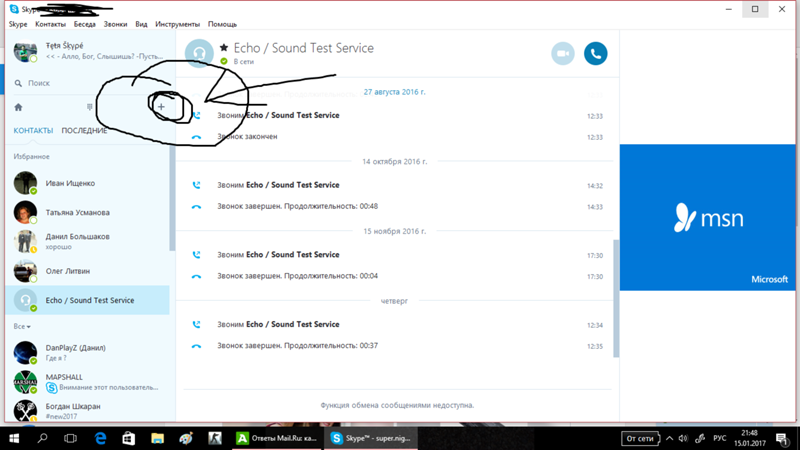Switch to Ответы Mail.Ru taskbar window
Image resolution: width=800 pixels, height=450 pixels.
pos(277,438)
